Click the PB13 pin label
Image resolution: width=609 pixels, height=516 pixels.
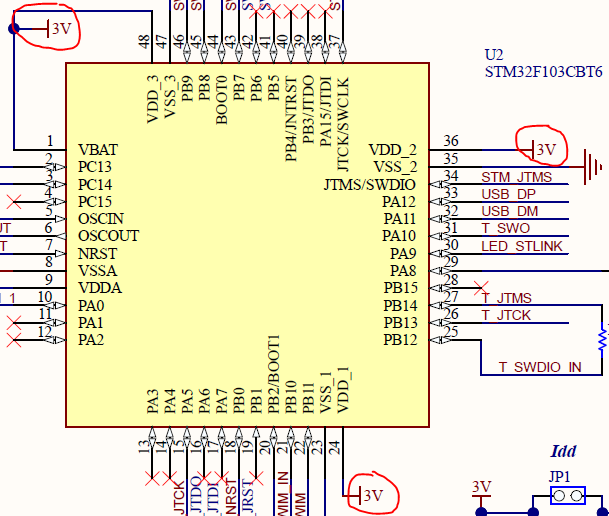[x=400, y=323]
